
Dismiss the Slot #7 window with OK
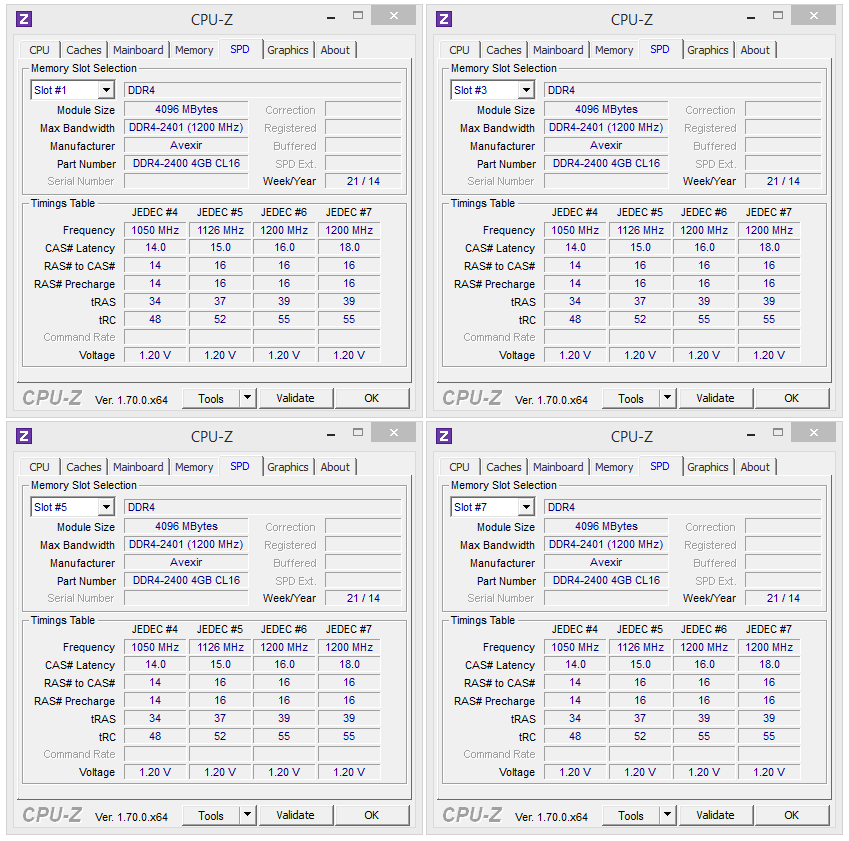click(x=792, y=815)
